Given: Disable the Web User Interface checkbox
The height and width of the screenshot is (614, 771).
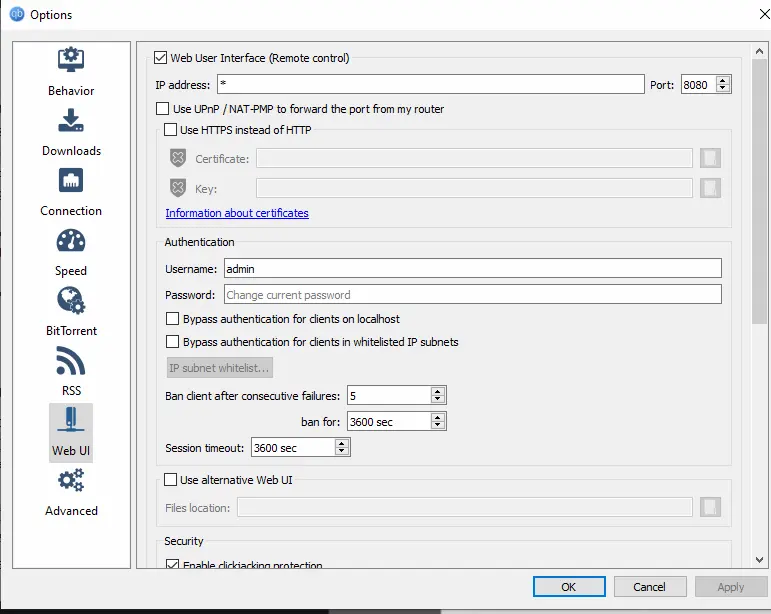Looking at the screenshot, I should 160,58.
